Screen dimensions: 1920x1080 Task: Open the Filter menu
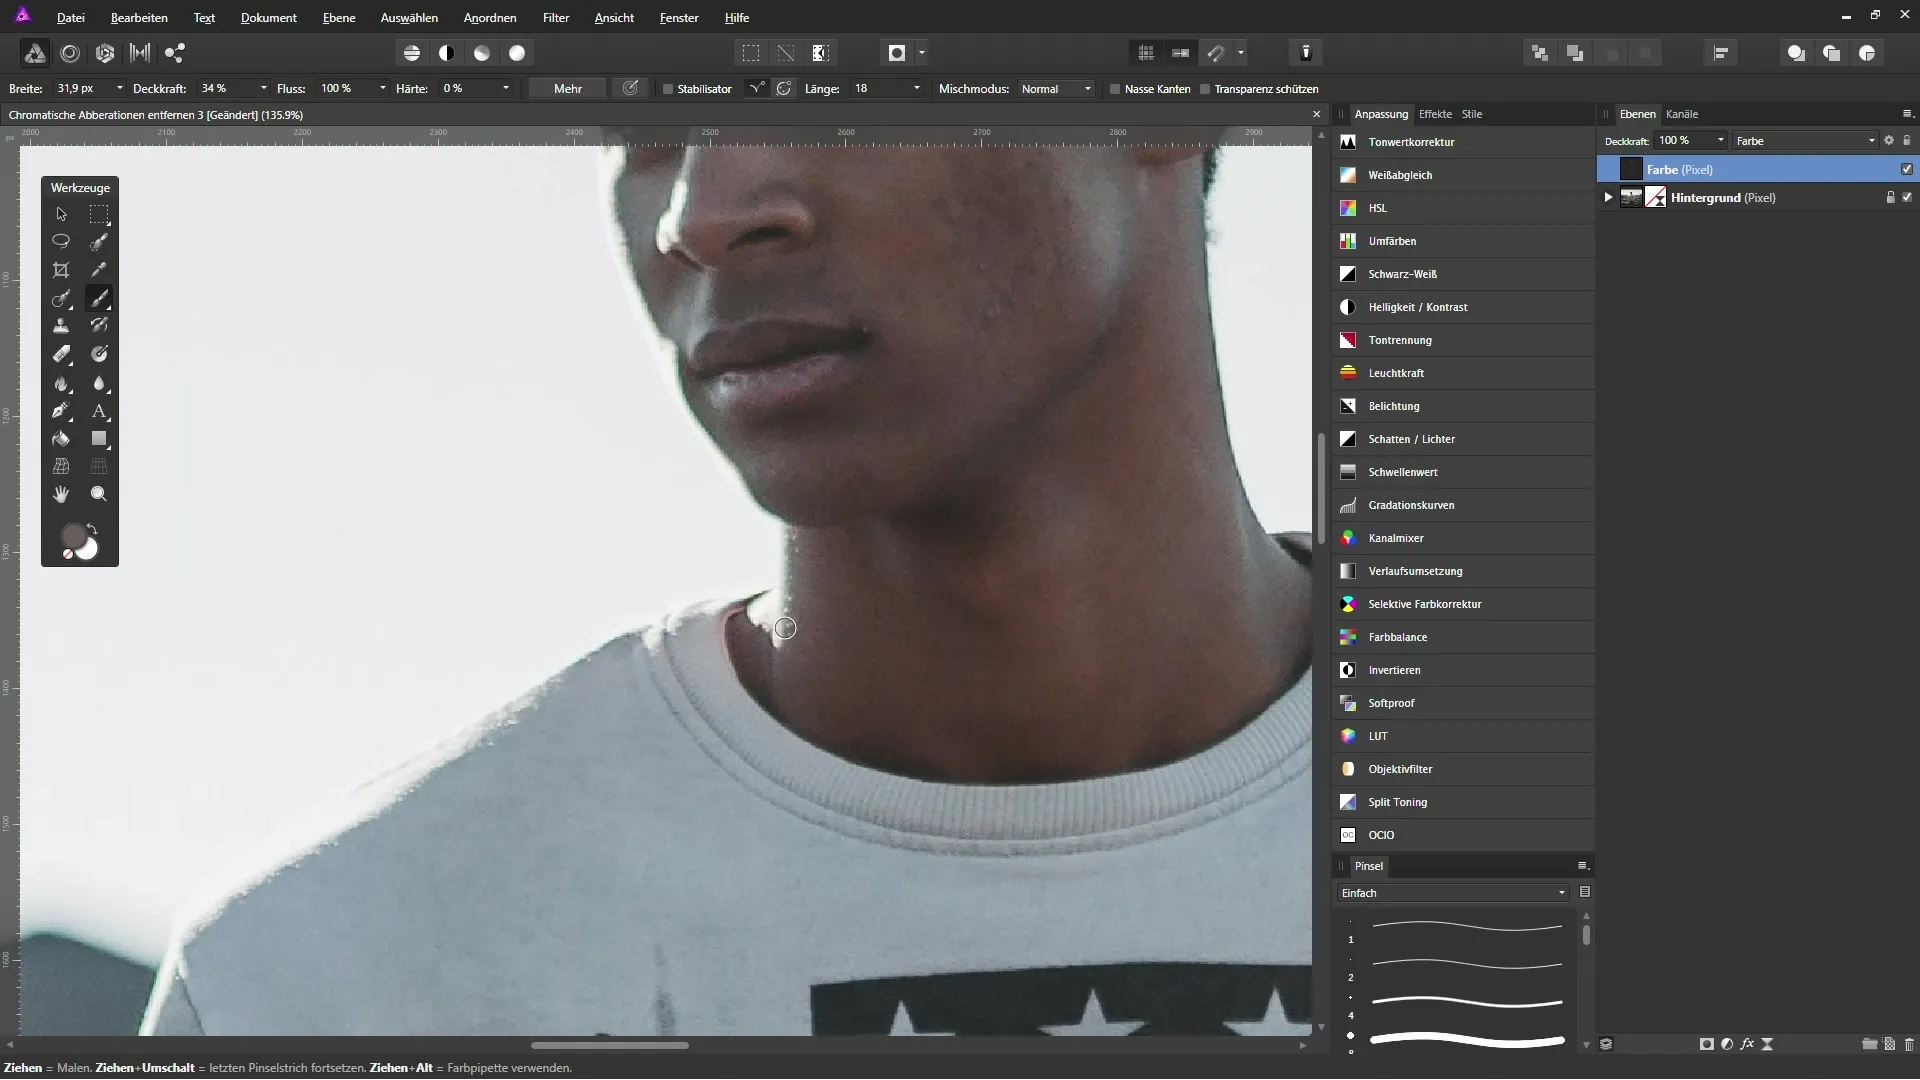[x=556, y=18]
